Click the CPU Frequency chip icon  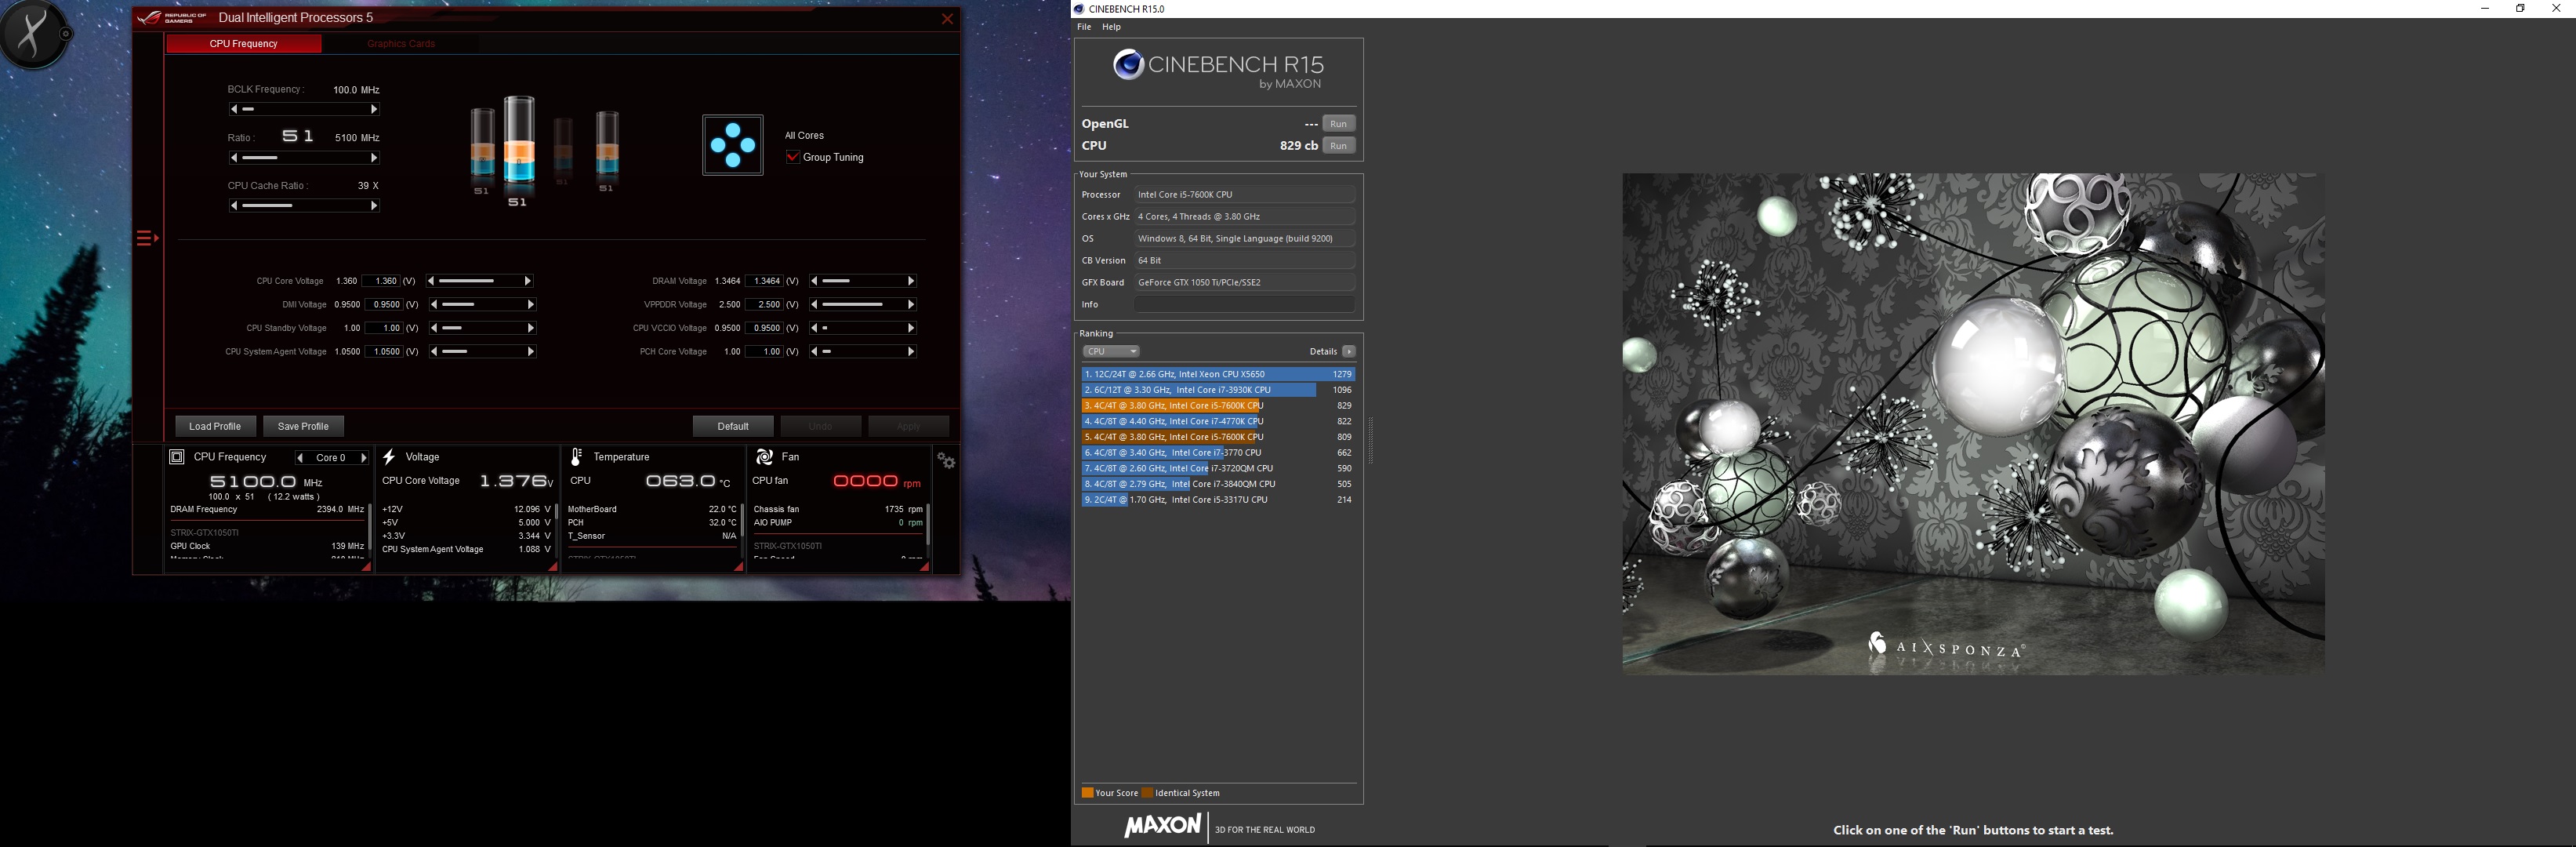click(x=177, y=457)
